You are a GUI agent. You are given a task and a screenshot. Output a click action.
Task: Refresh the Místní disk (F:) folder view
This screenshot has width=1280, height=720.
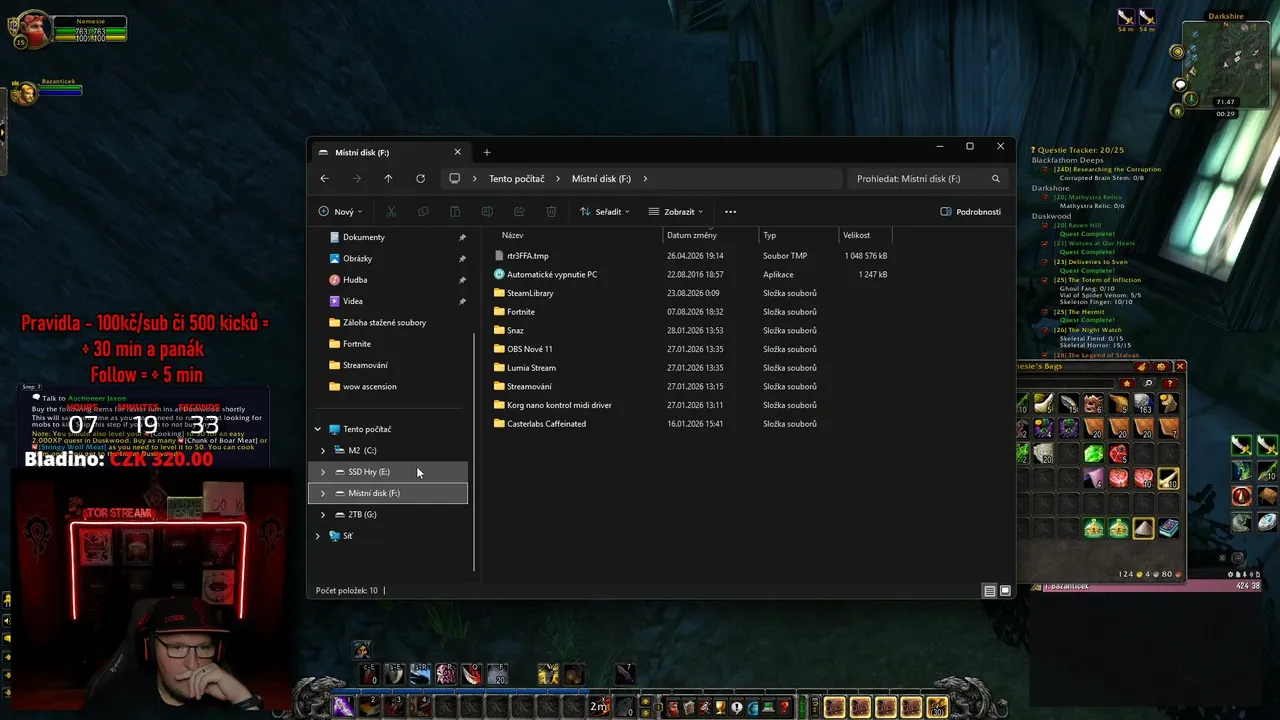420,179
